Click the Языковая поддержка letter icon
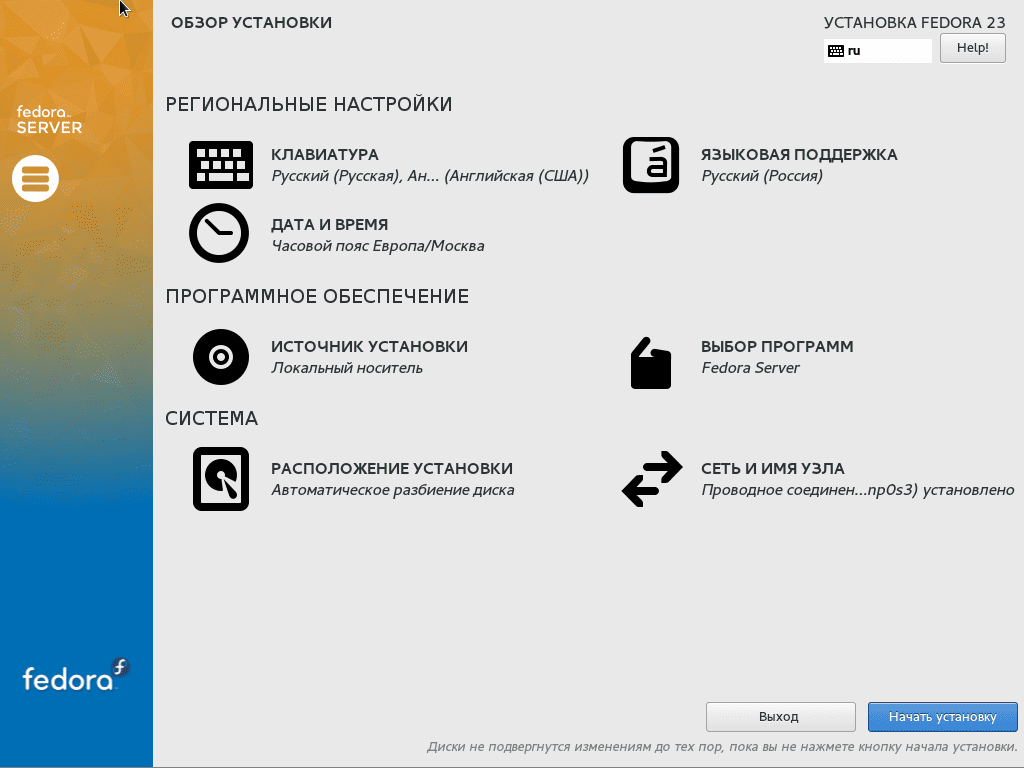The image size is (1024, 768). coord(650,165)
